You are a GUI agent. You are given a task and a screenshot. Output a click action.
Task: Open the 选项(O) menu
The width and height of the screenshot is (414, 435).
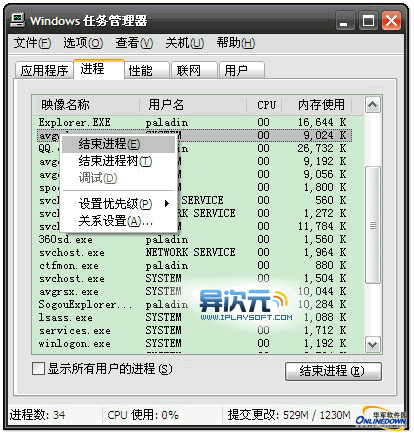[83, 43]
